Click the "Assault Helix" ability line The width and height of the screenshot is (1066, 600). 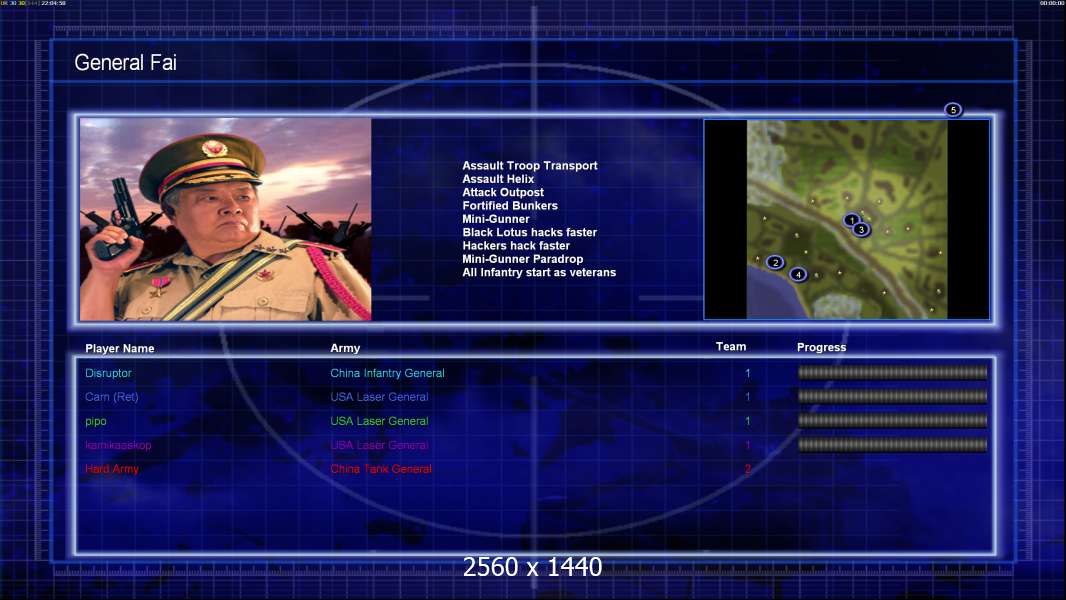pyautogui.click(x=498, y=179)
